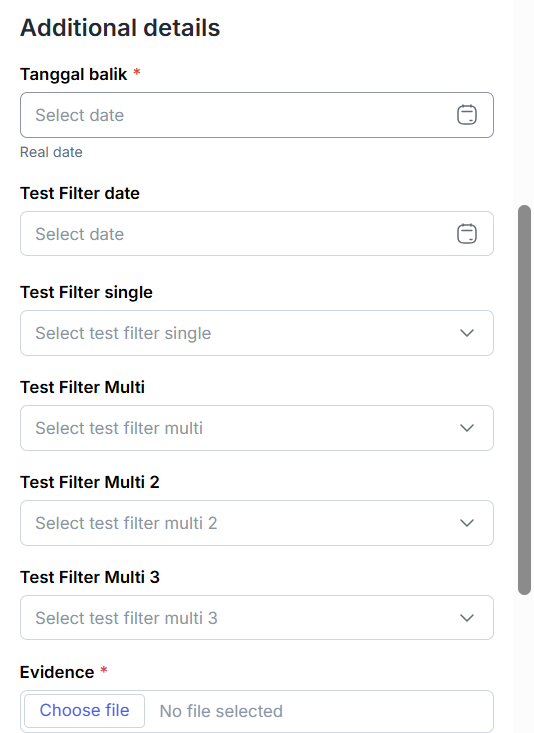Click Test Filter date input field

(x=257, y=234)
